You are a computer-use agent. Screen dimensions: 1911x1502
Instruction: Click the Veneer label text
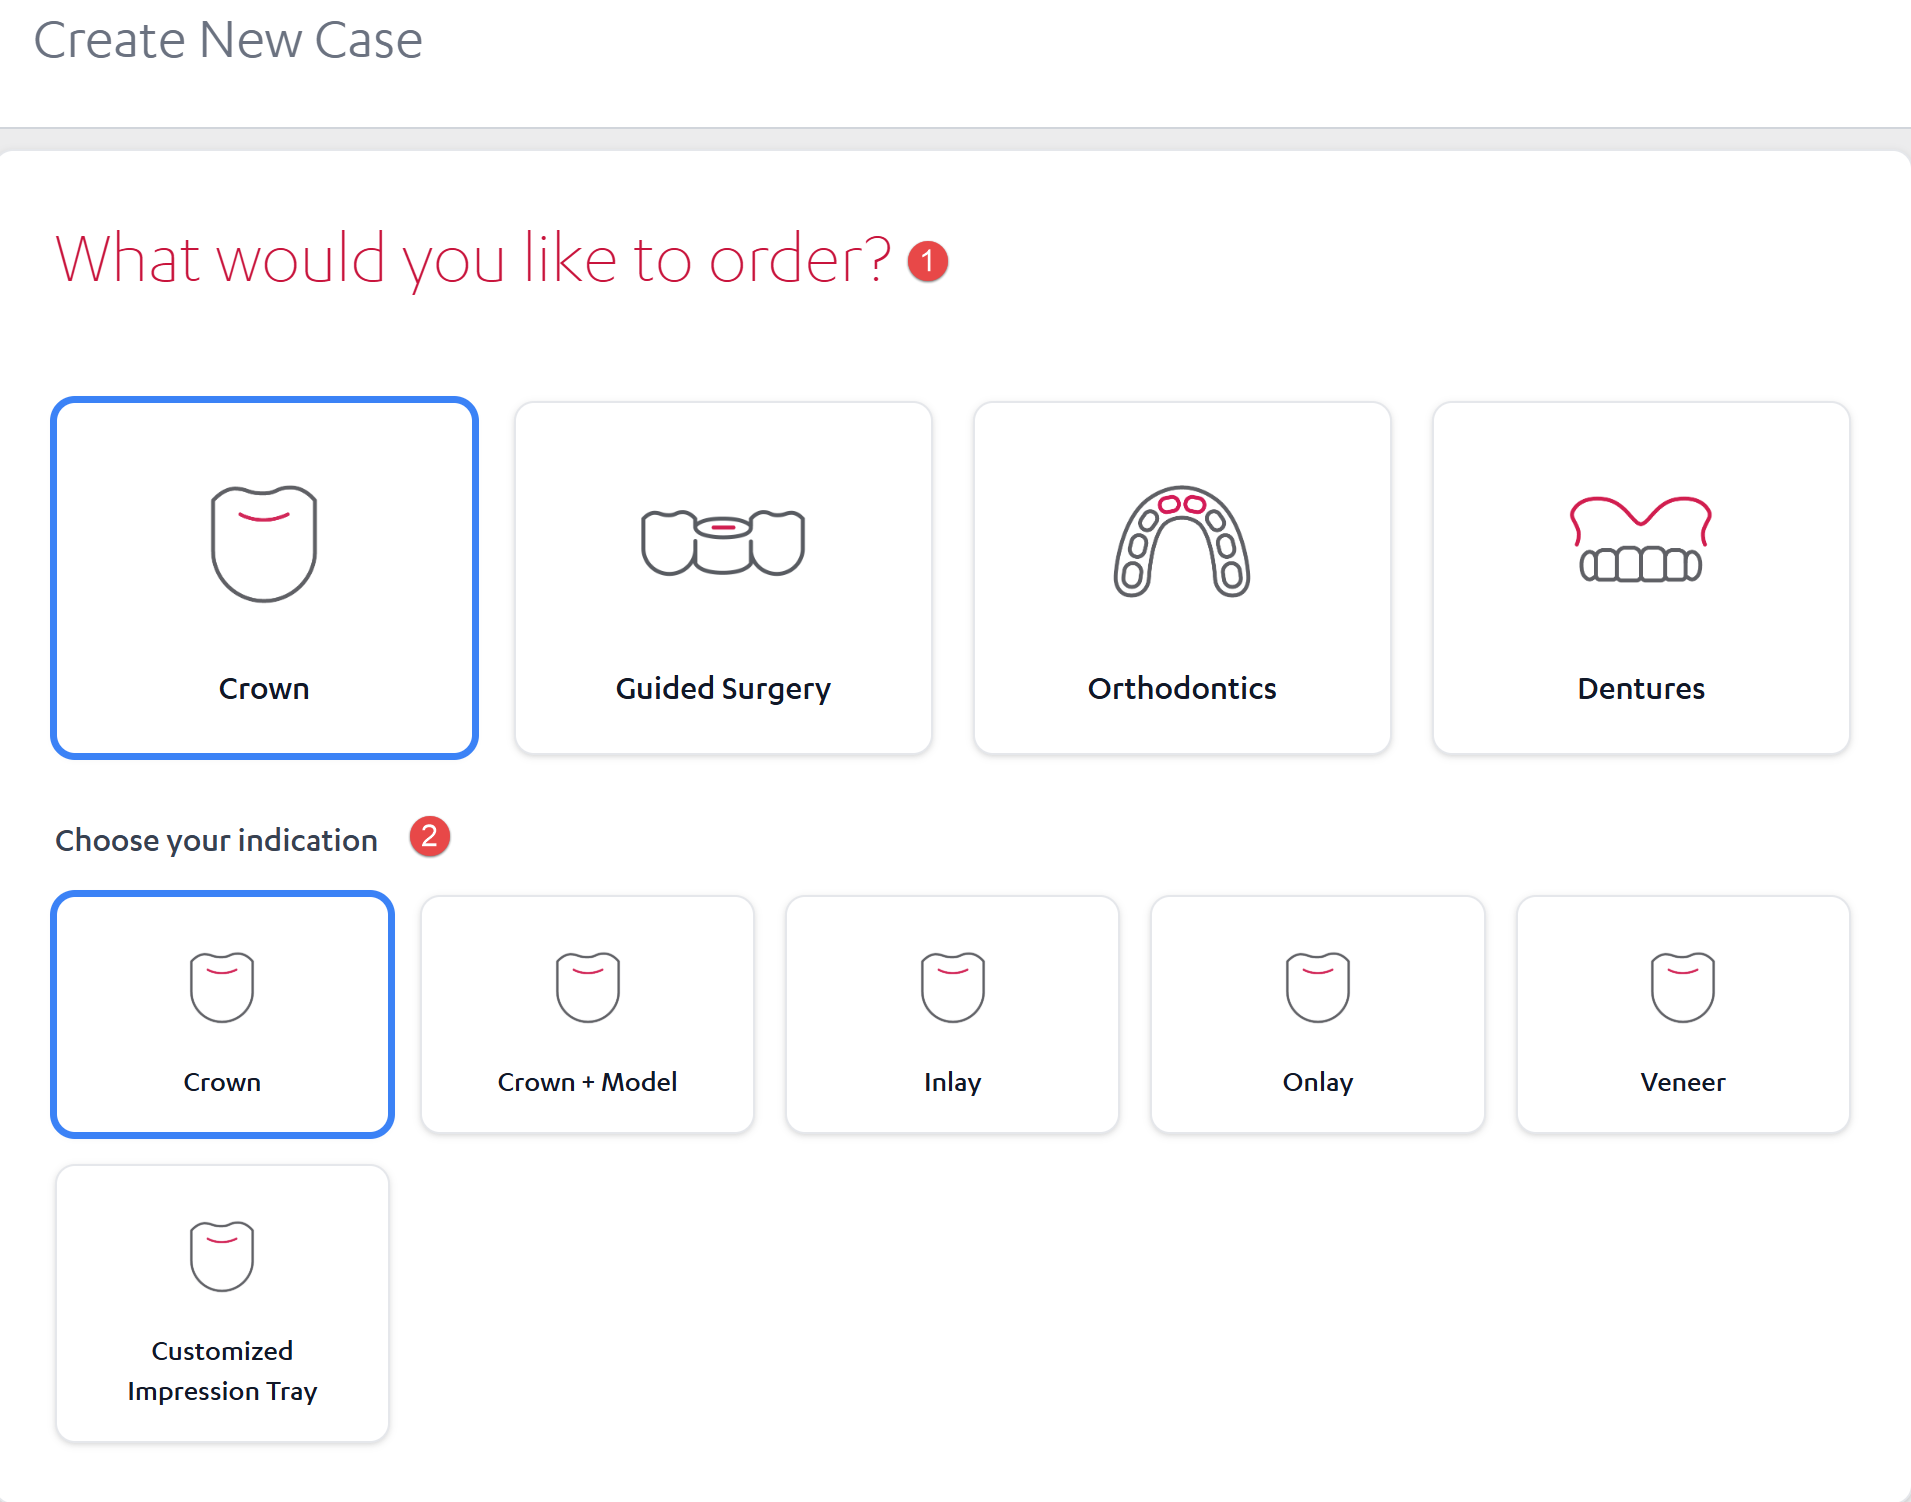coord(1683,1082)
